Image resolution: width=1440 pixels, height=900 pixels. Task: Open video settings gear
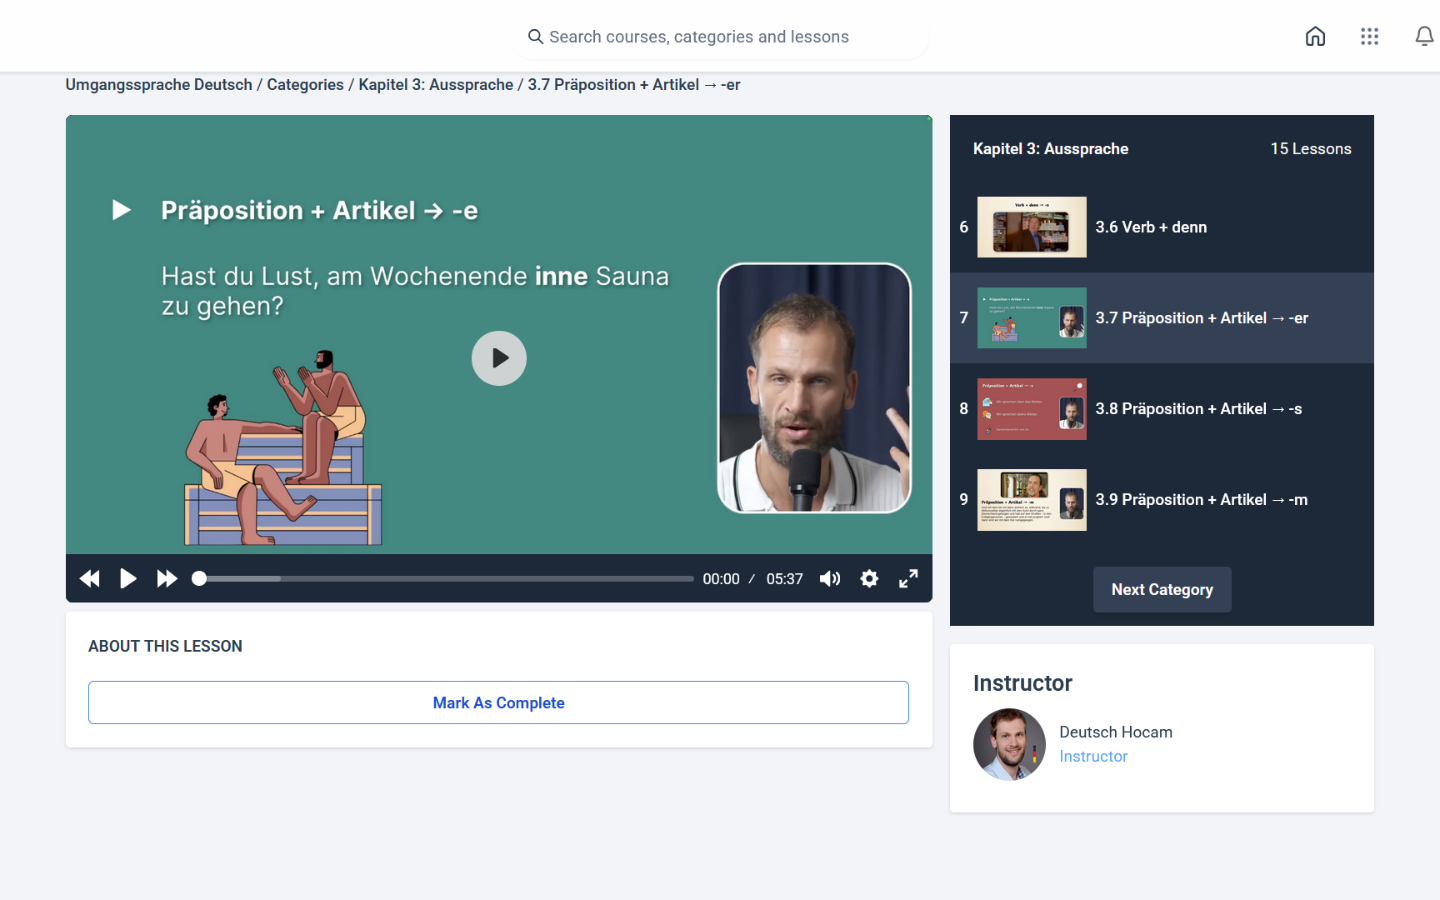869,579
